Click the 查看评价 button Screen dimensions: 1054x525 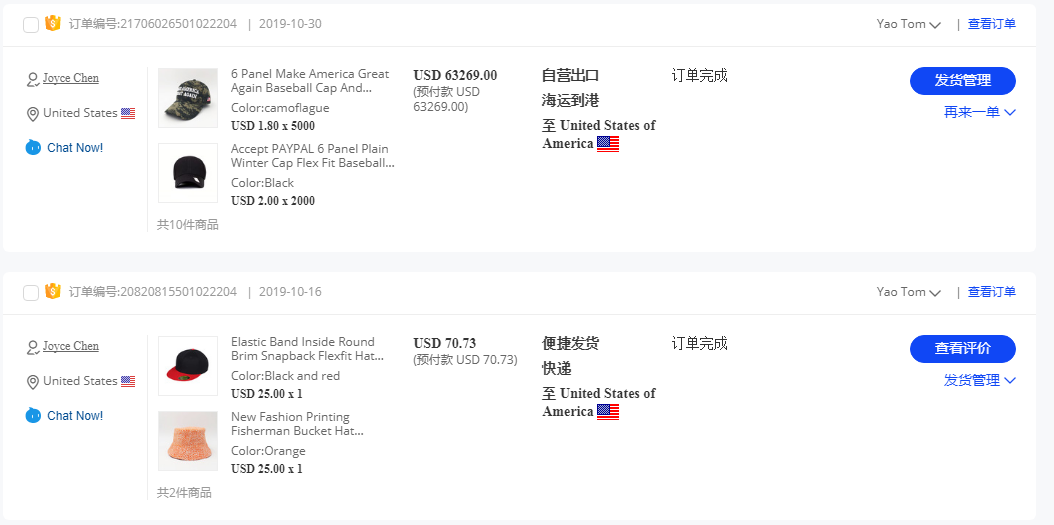(962, 349)
